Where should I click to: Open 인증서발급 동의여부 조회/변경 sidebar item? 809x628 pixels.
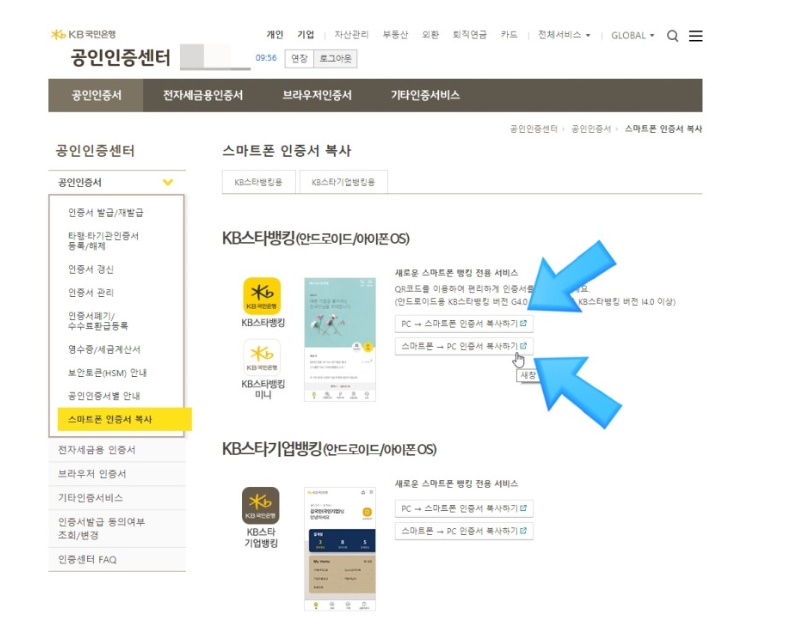(x=117, y=528)
